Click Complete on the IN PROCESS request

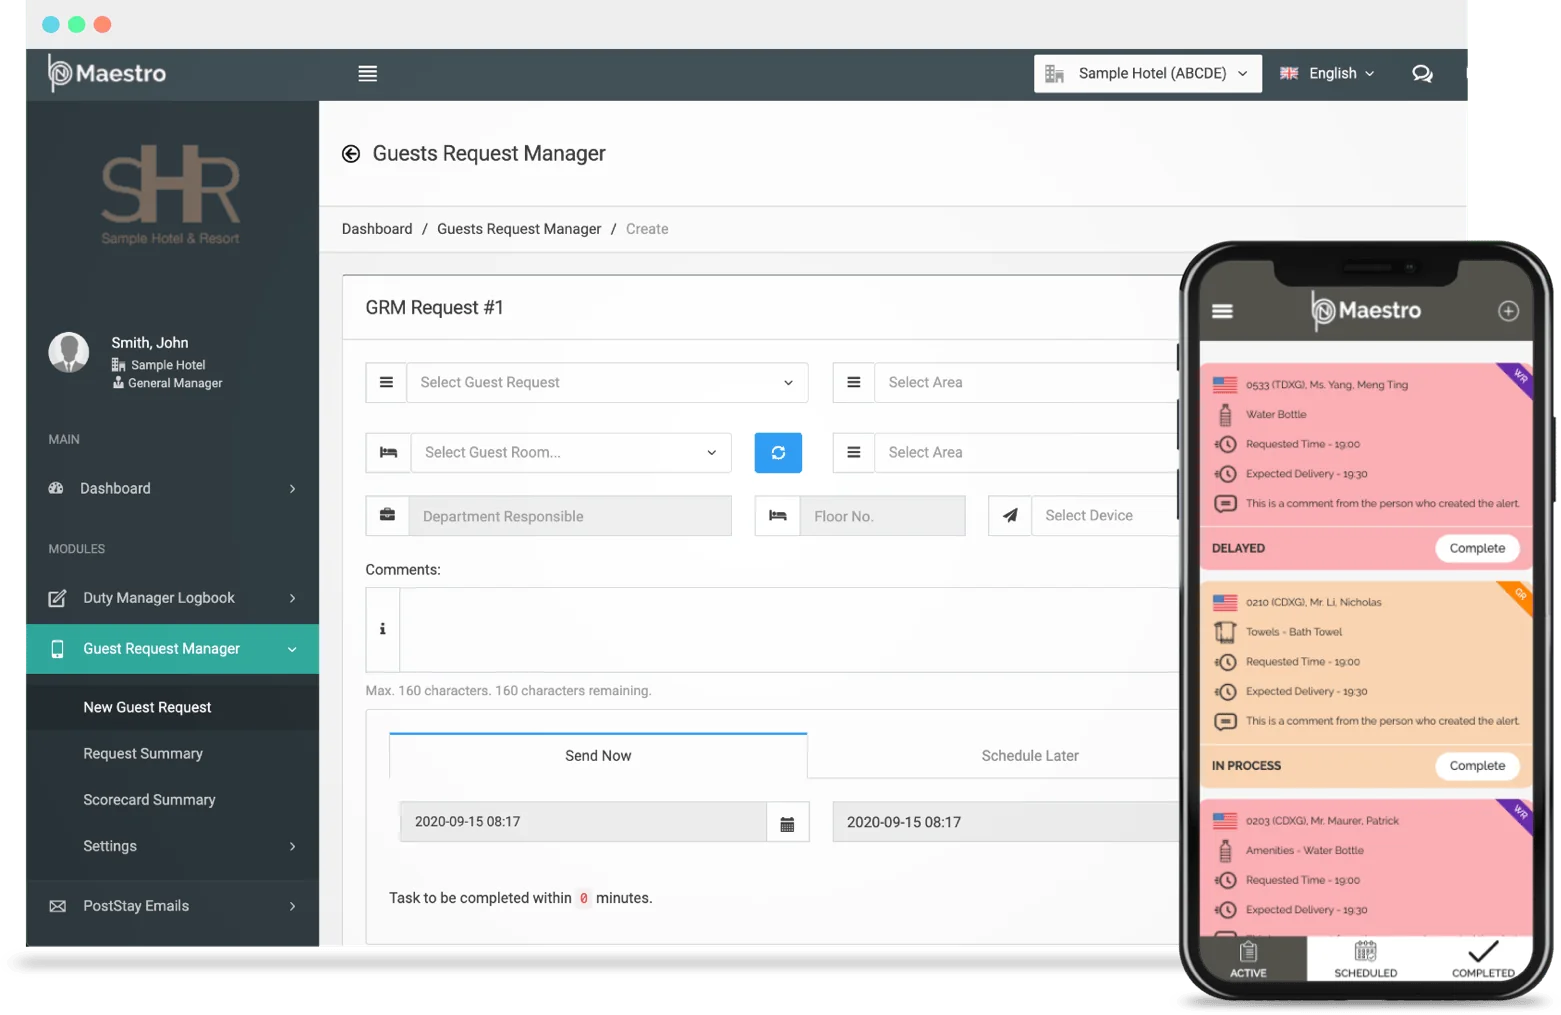pos(1477,766)
